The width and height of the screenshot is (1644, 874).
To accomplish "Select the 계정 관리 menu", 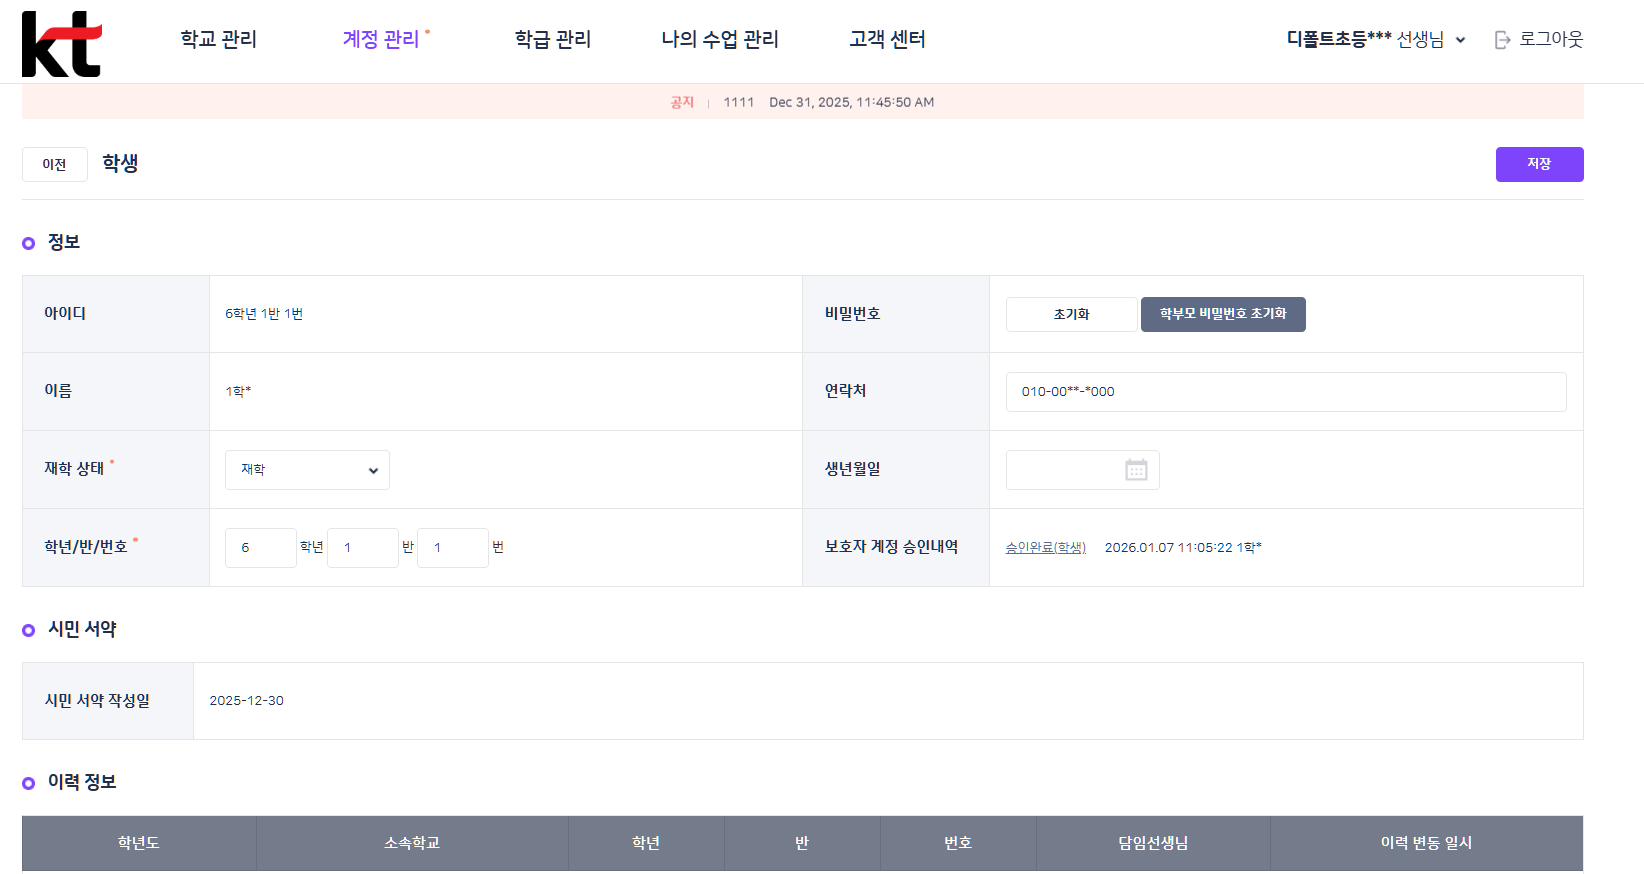I will (381, 39).
